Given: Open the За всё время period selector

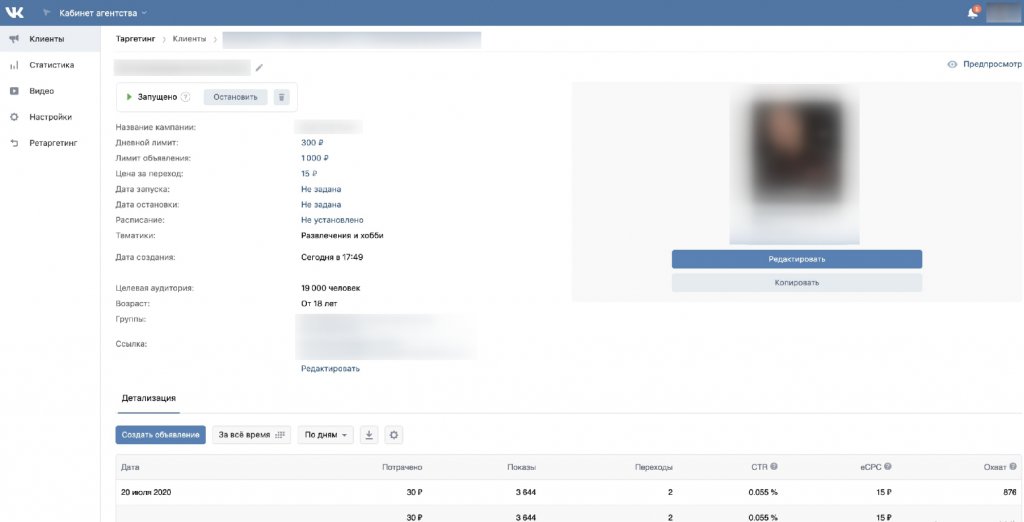Looking at the screenshot, I should pos(251,435).
